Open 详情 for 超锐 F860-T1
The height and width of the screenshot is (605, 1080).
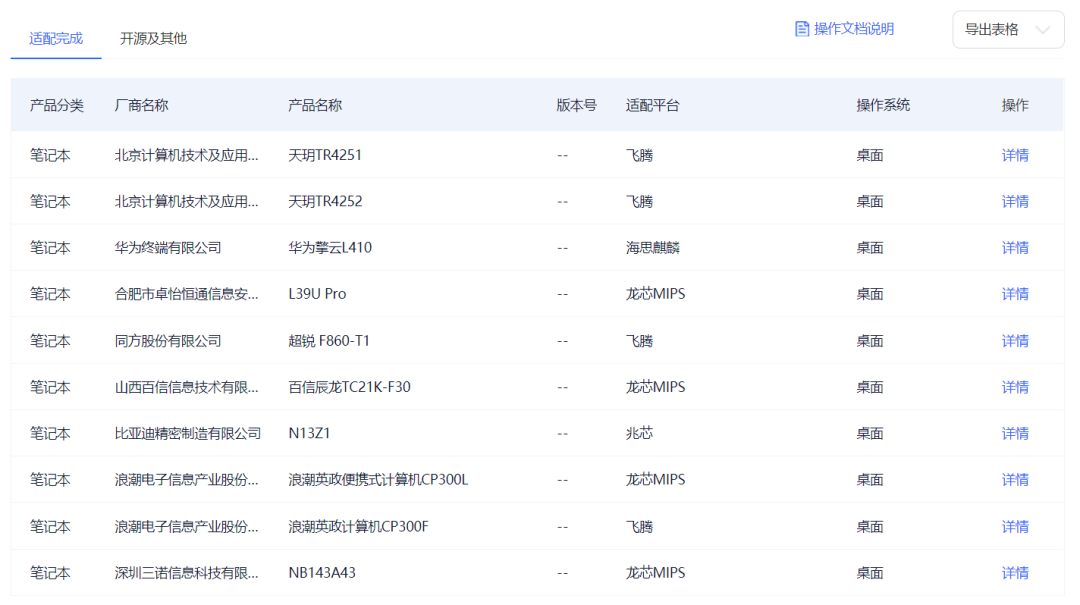pos(1015,341)
